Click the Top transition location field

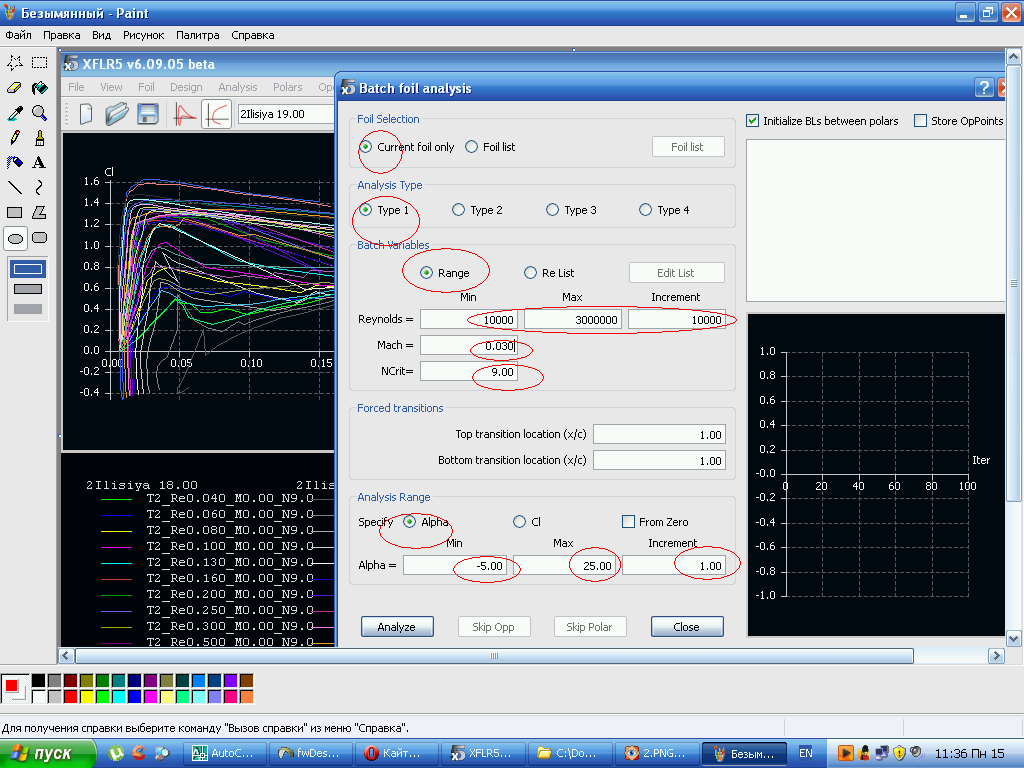point(659,435)
